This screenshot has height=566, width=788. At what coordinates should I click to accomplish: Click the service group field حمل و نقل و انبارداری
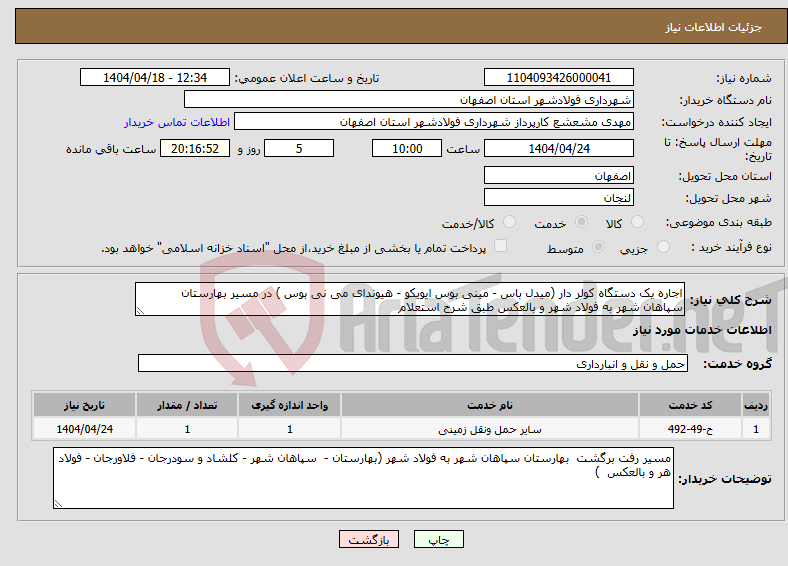pos(413,363)
